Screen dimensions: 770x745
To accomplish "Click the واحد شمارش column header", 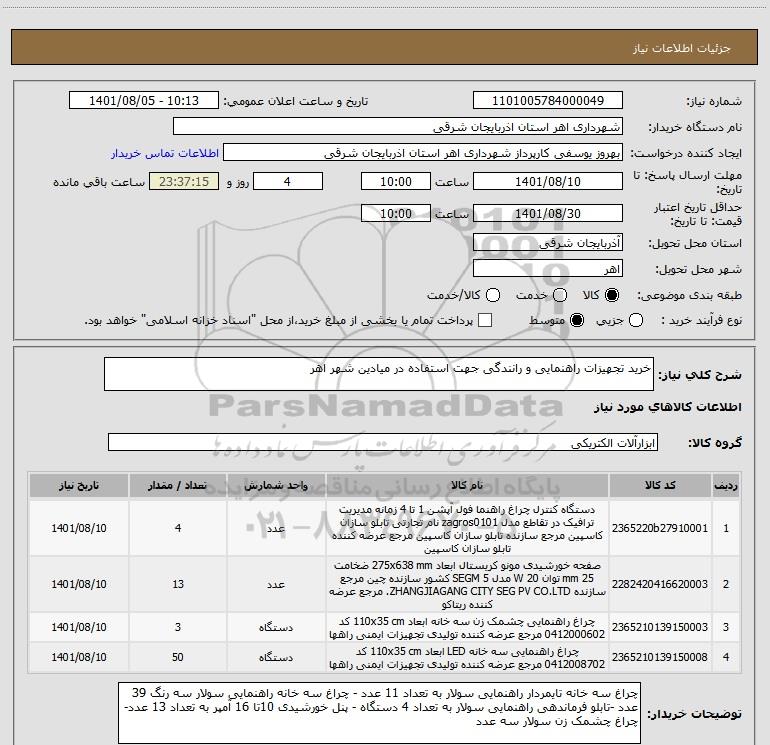I will click(x=276, y=485).
